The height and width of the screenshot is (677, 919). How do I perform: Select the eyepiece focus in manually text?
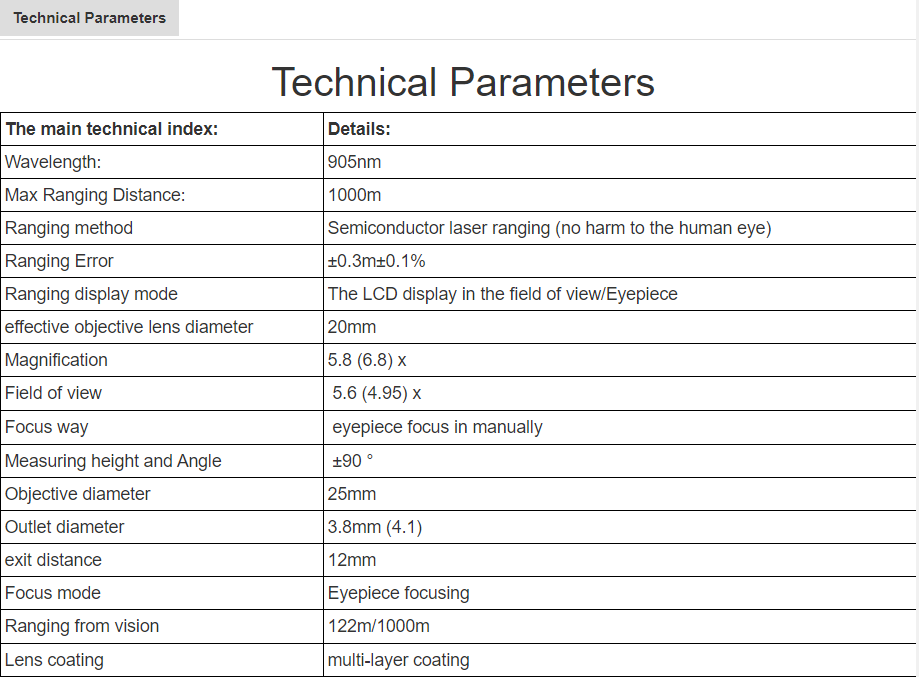point(437,427)
